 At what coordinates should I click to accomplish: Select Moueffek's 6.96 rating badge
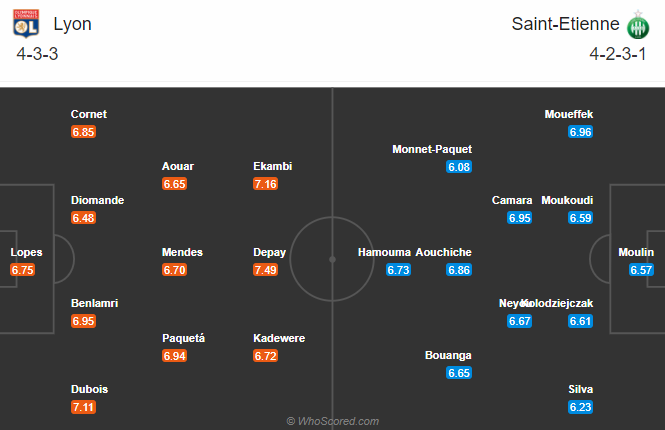(x=581, y=132)
